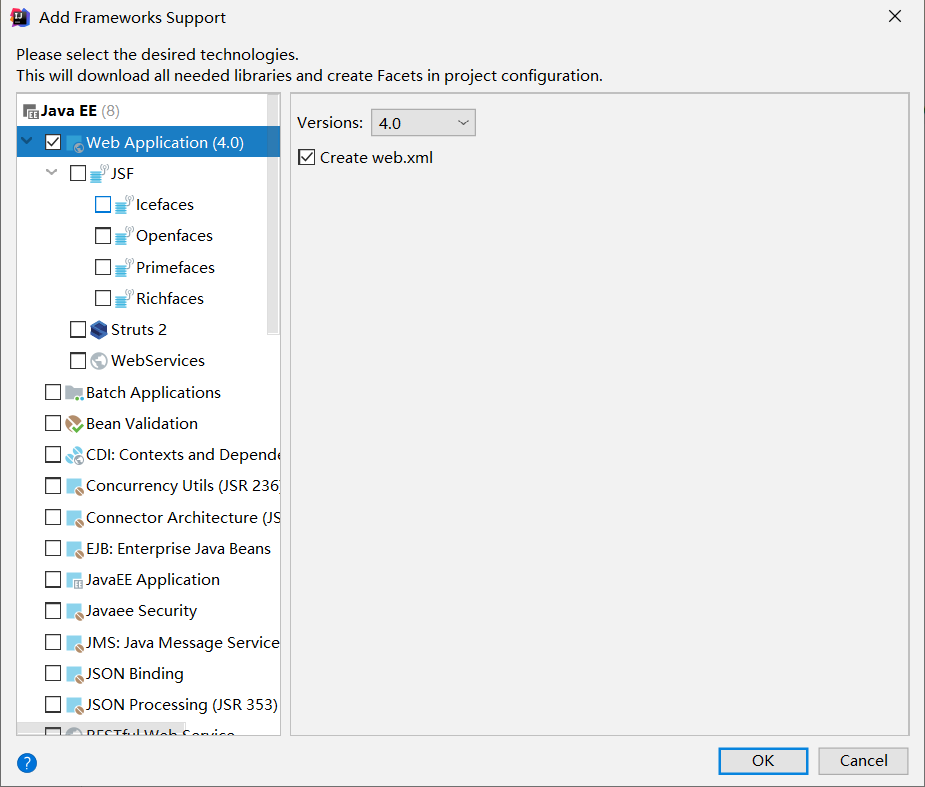Image resolution: width=925 pixels, height=787 pixels.
Task: Select the Batch Applications row label
Action: (x=153, y=393)
